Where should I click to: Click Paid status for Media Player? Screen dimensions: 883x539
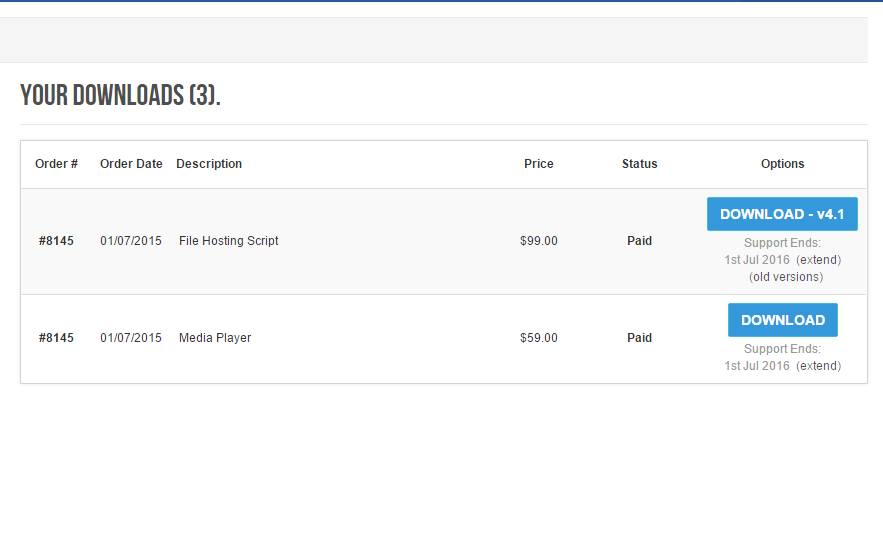click(x=640, y=338)
